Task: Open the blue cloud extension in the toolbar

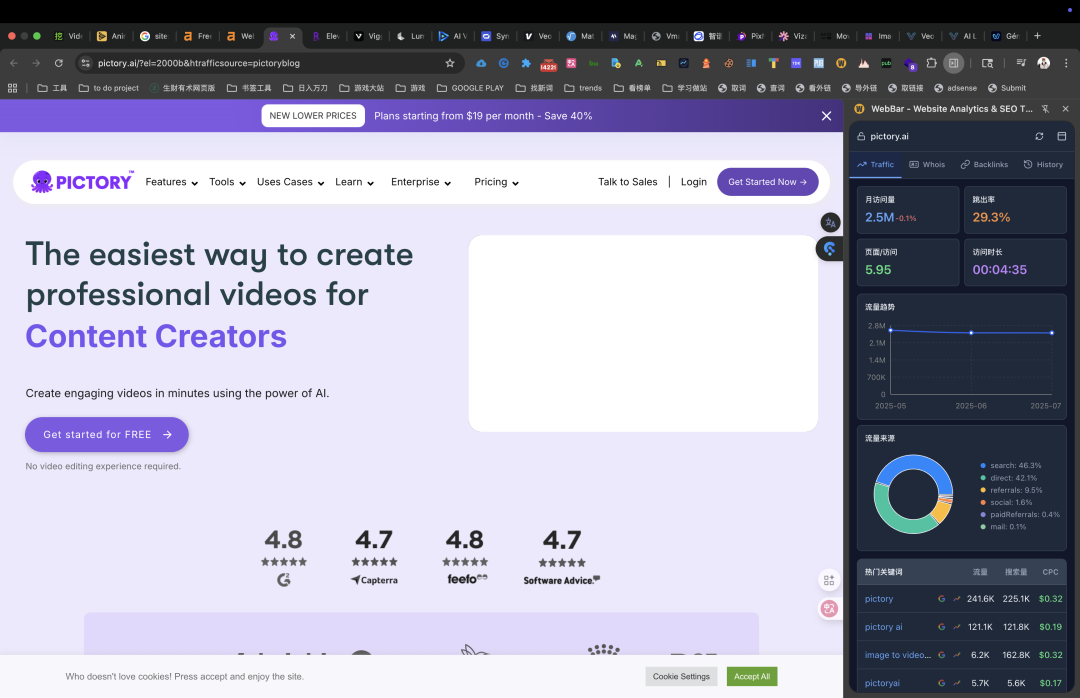Action: (481, 63)
